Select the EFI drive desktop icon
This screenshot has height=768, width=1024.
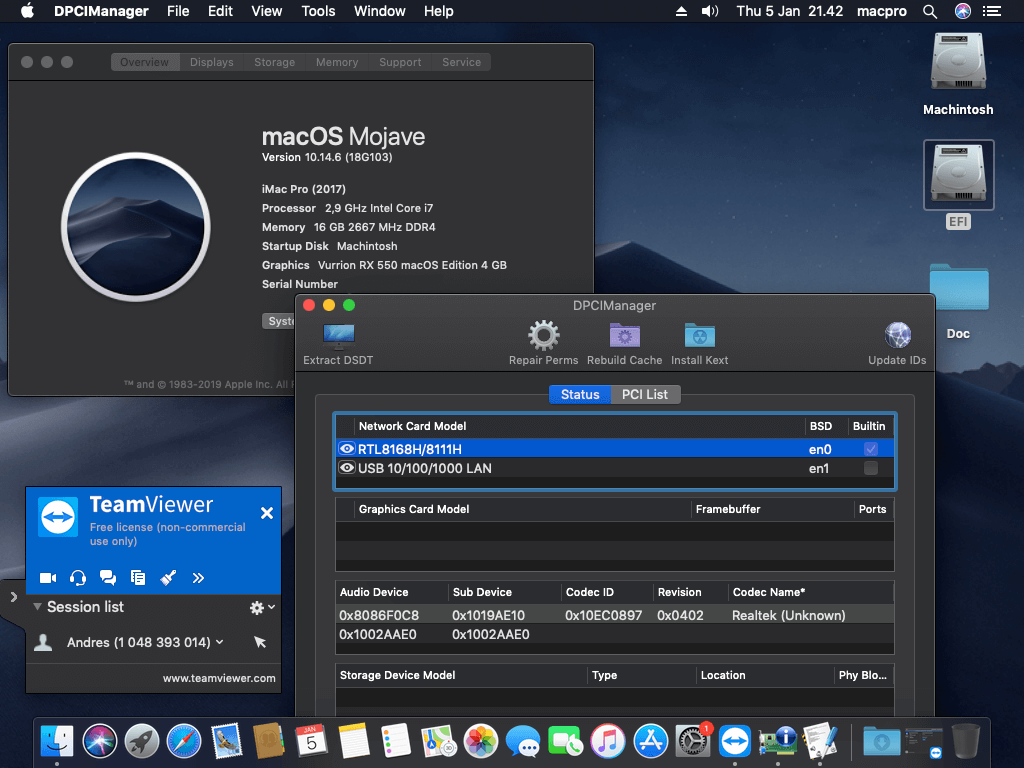click(x=958, y=175)
